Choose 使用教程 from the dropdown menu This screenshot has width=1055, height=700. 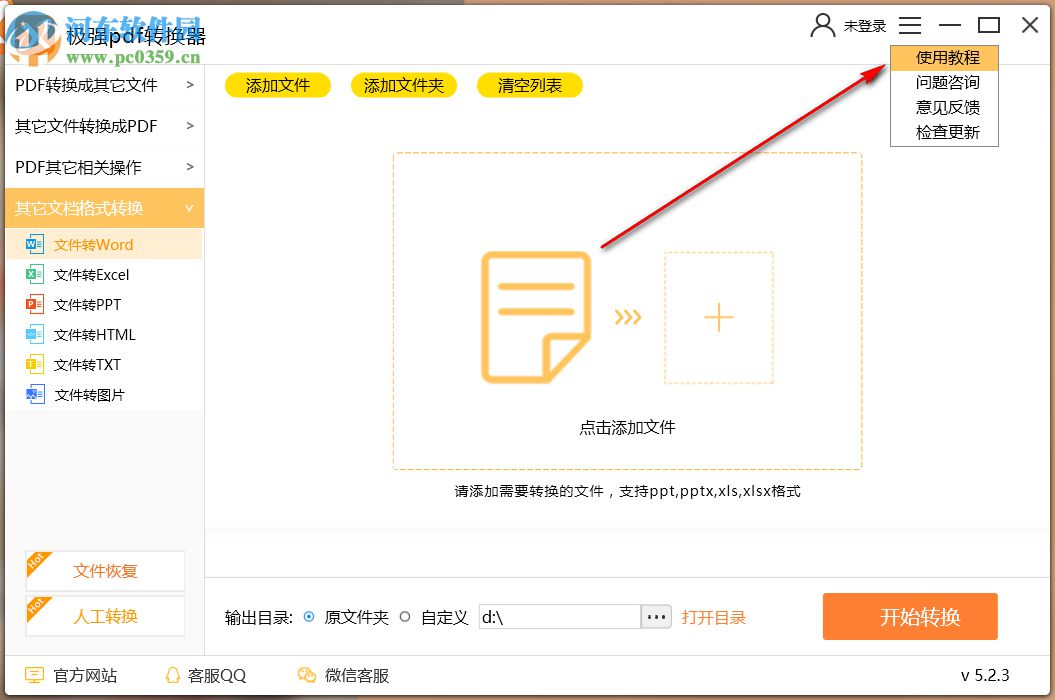point(944,57)
